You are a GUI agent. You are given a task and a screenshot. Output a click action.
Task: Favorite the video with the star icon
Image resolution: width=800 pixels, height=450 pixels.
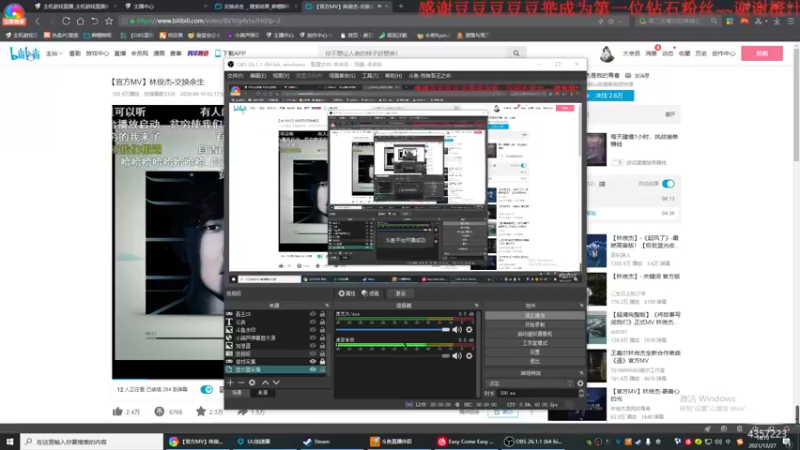[201, 411]
